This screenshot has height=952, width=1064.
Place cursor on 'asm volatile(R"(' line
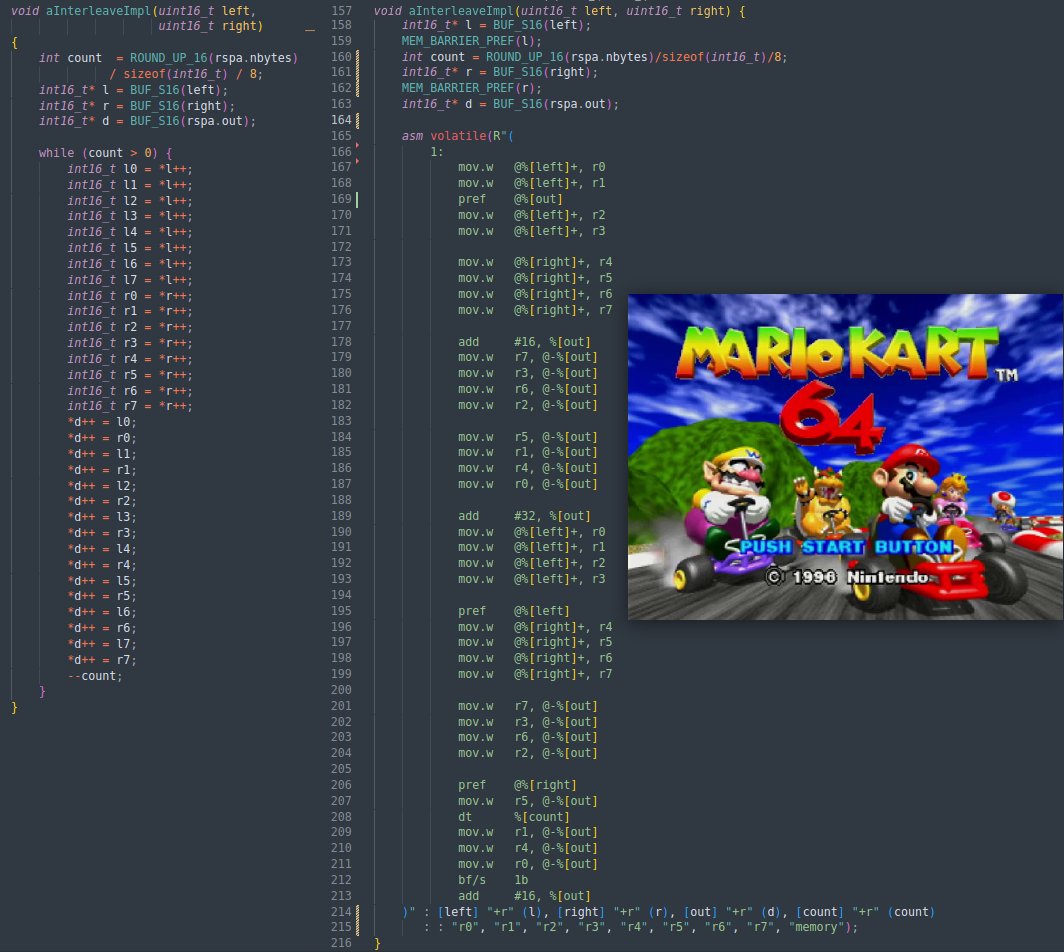pyautogui.click(x=457, y=136)
